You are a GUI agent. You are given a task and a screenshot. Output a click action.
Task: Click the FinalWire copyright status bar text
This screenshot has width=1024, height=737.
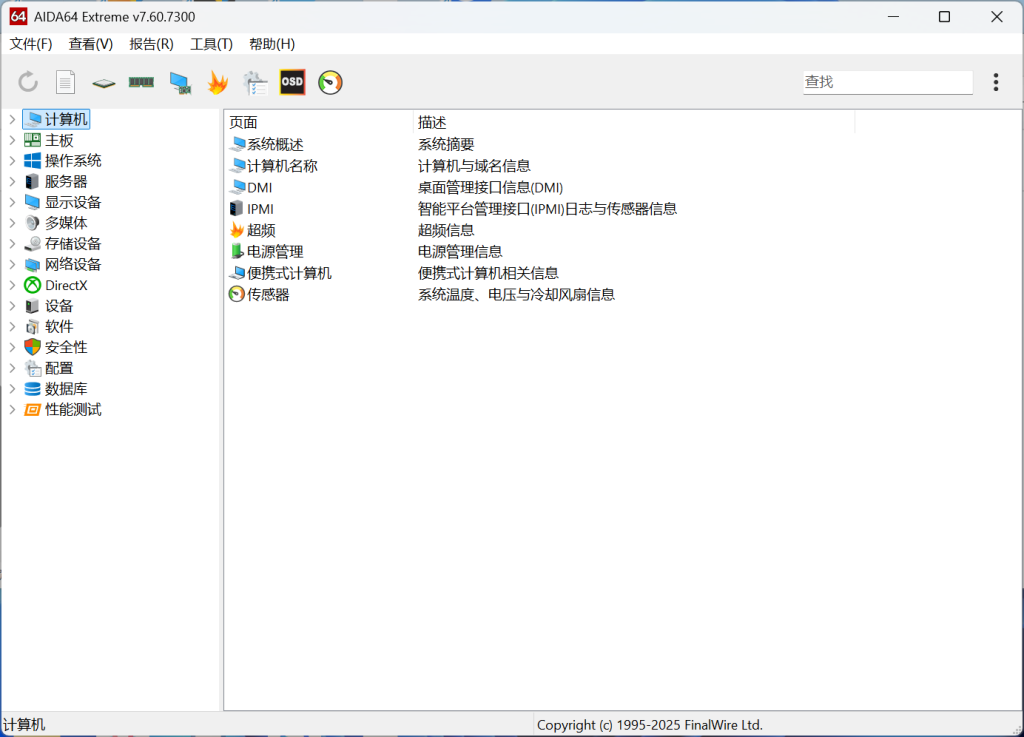click(650, 725)
